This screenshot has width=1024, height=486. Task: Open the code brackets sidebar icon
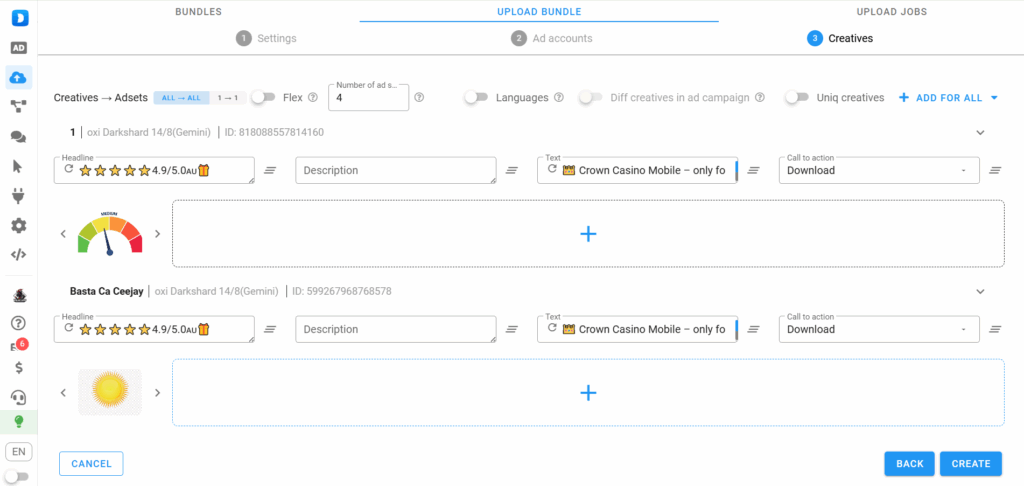pyautogui.click(x=19, y=255)
